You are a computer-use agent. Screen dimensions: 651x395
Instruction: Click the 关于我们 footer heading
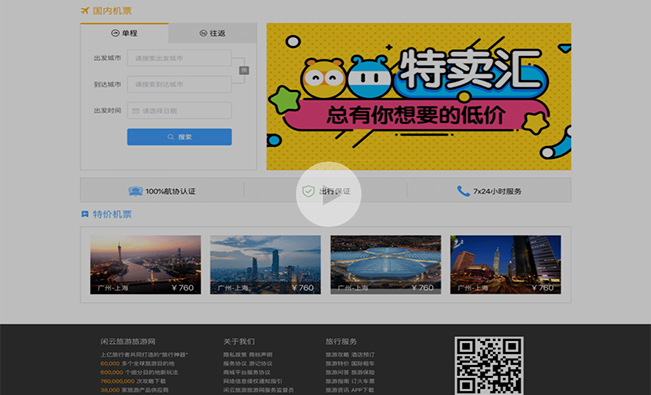pyautogui.click(x=239, y=341)
